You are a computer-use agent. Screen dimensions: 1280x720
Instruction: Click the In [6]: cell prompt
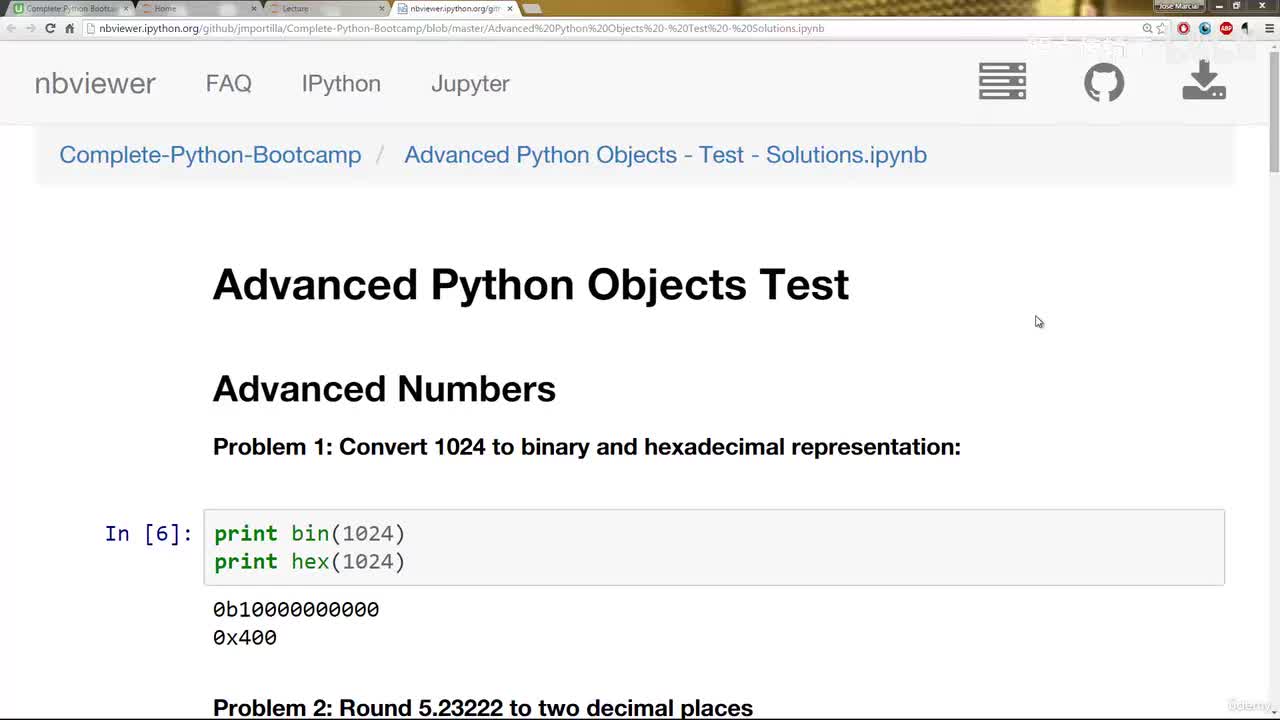coord(148,533)
